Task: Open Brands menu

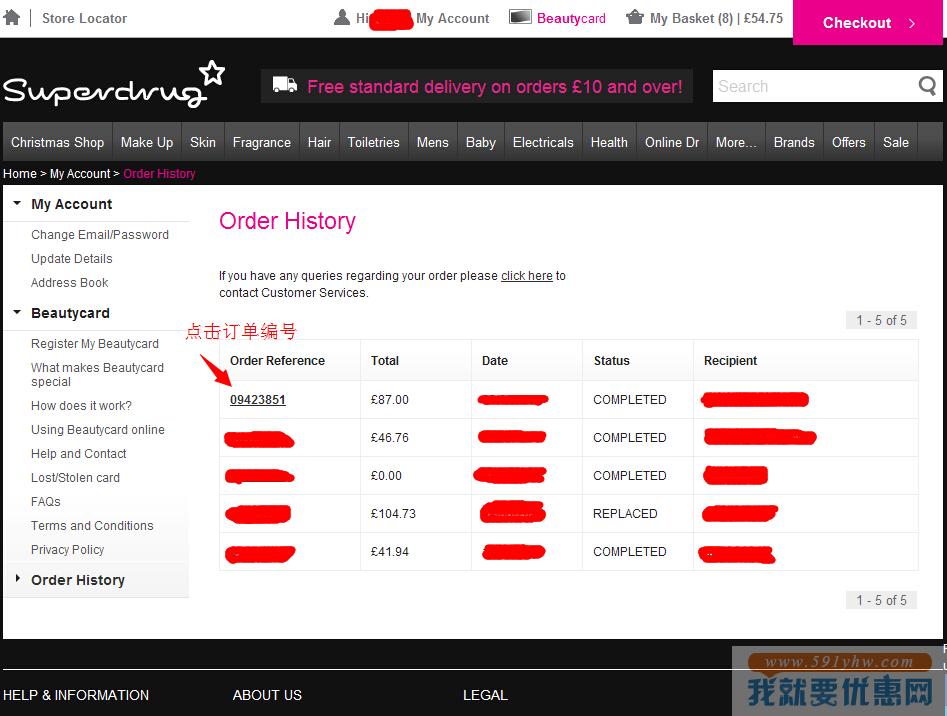Action: pyautogui.click(x=794, y=142)
